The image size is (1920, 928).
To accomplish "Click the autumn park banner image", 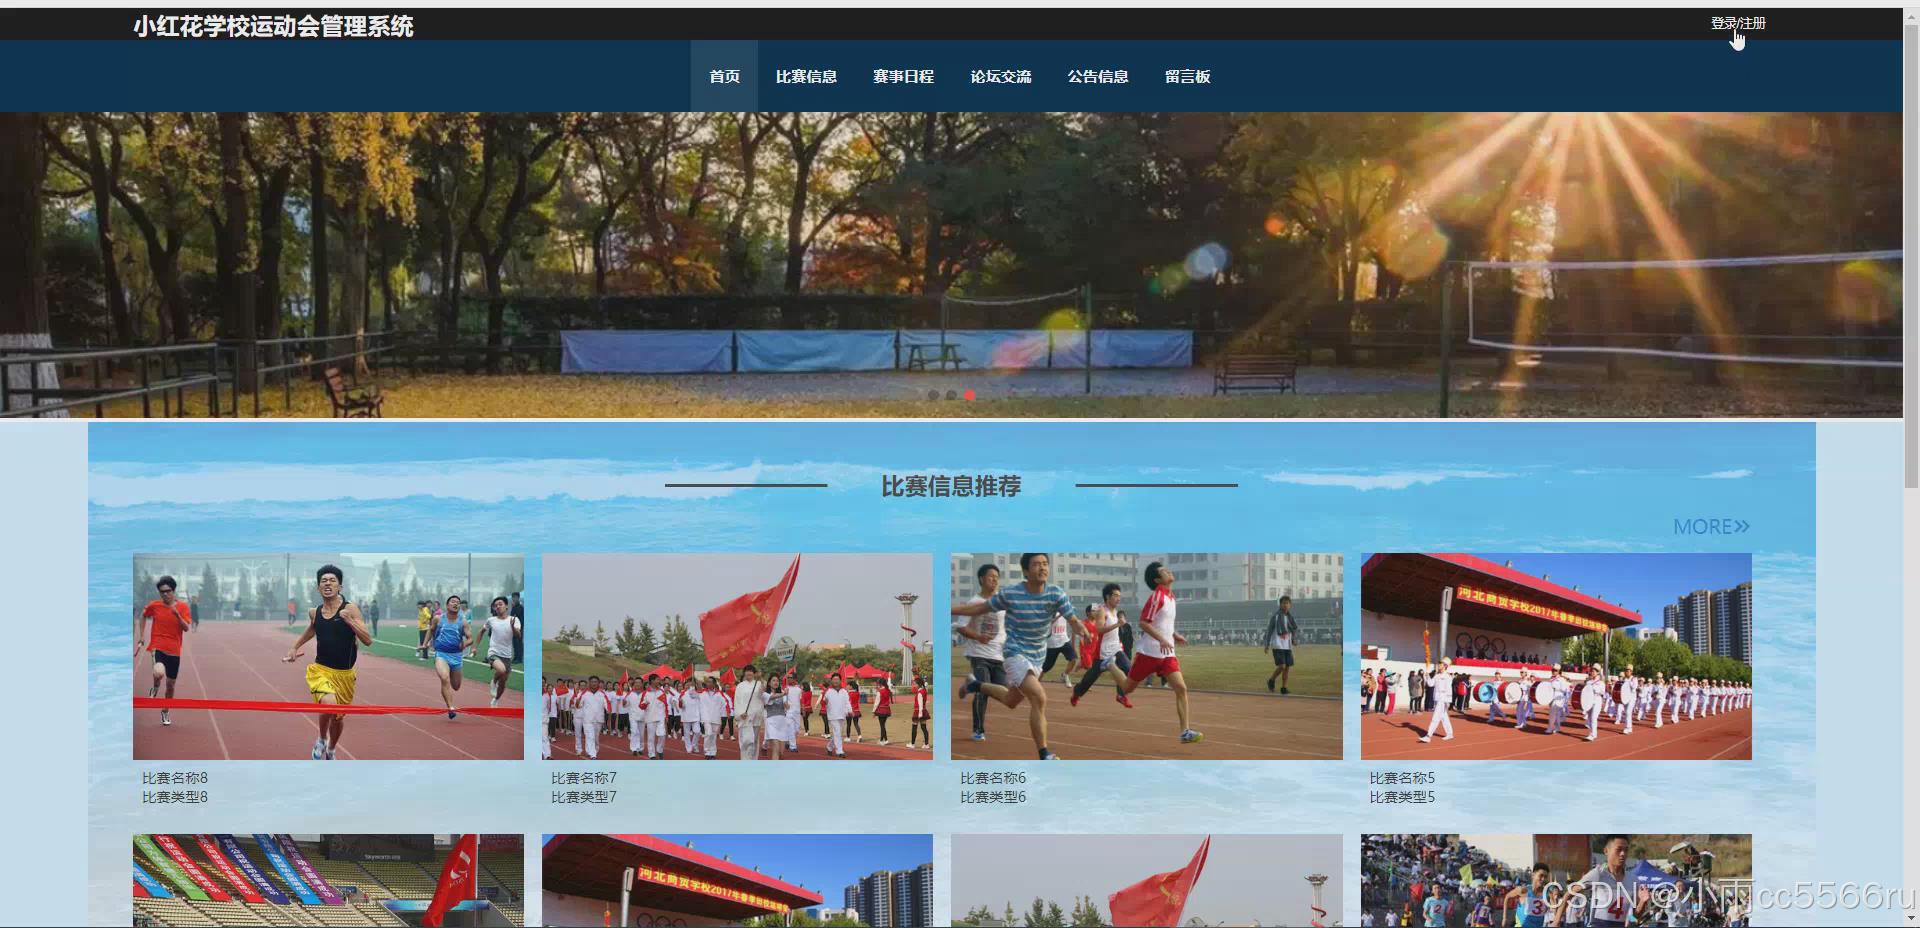I will 951,265.
